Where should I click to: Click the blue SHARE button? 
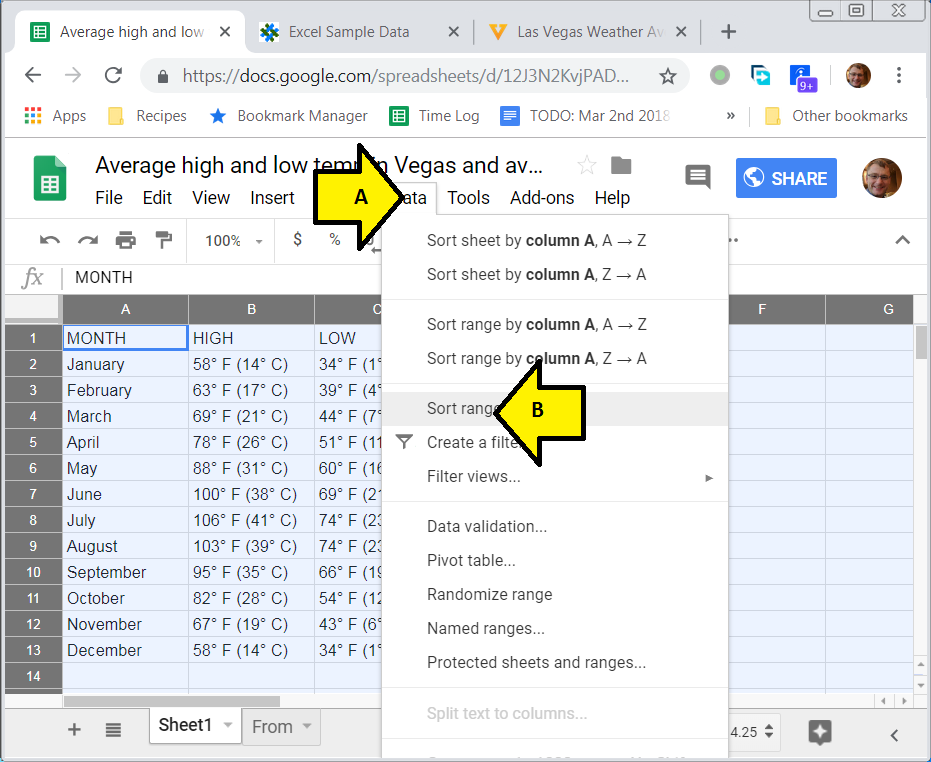click(786, 178)
